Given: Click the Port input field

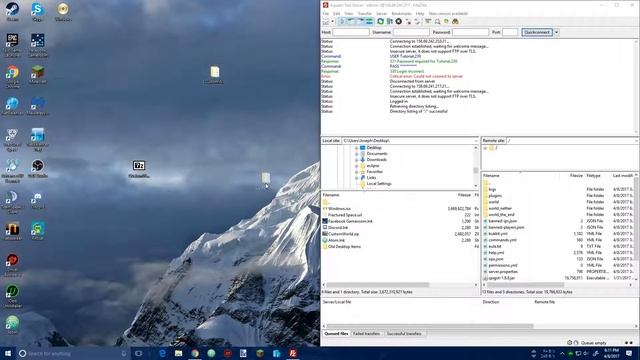Looking at the screenshot, I should [510, 32].
